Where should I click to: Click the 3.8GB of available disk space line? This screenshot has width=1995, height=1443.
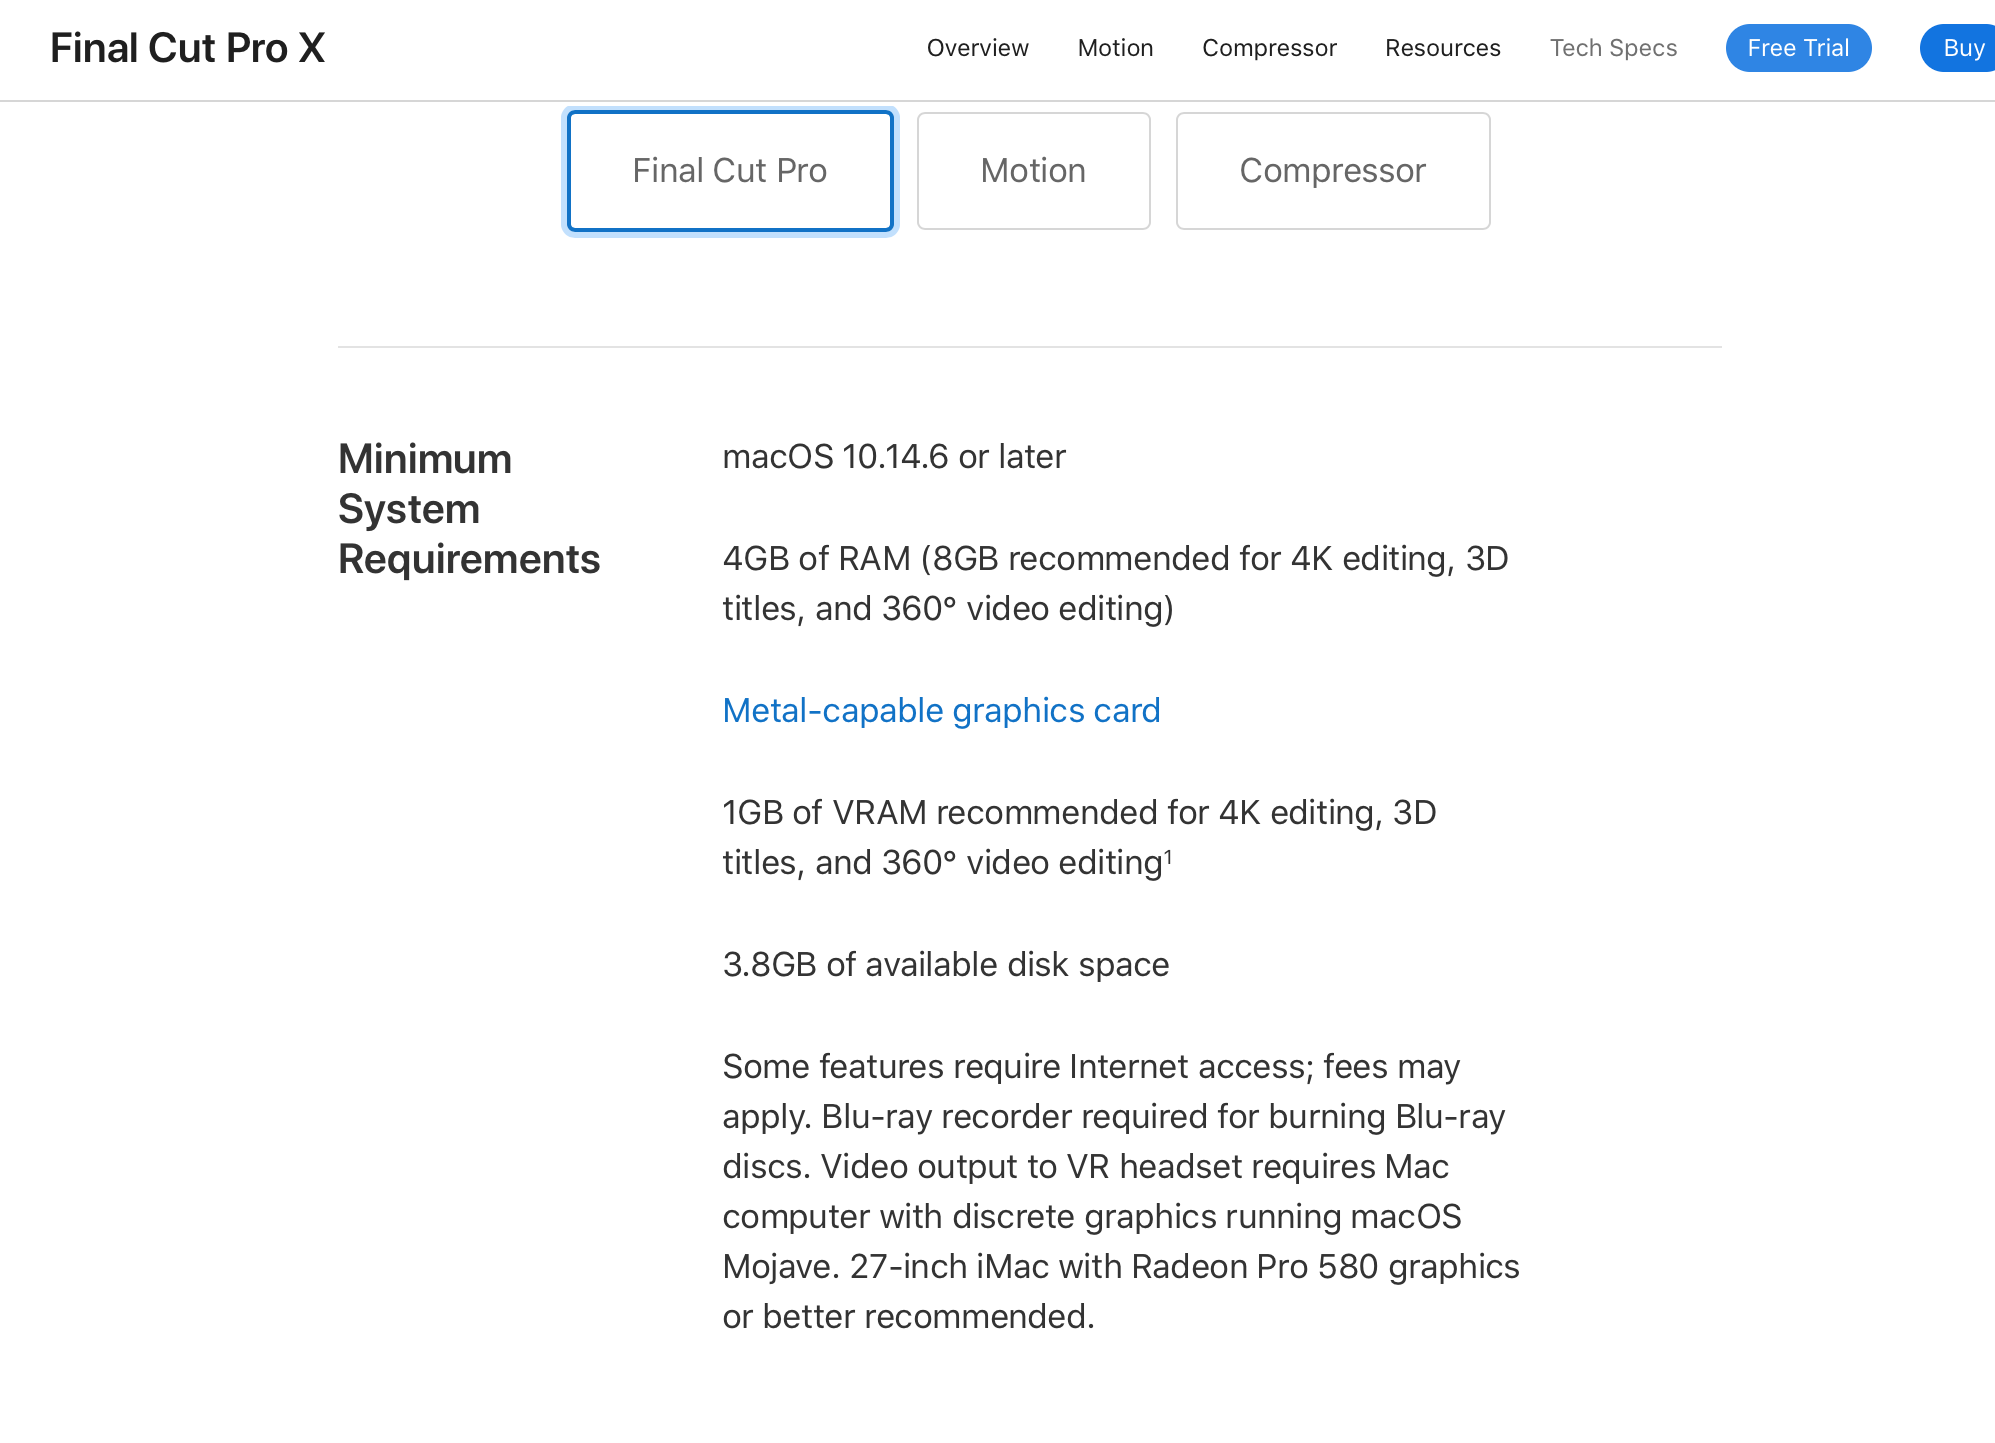[945, 964]
